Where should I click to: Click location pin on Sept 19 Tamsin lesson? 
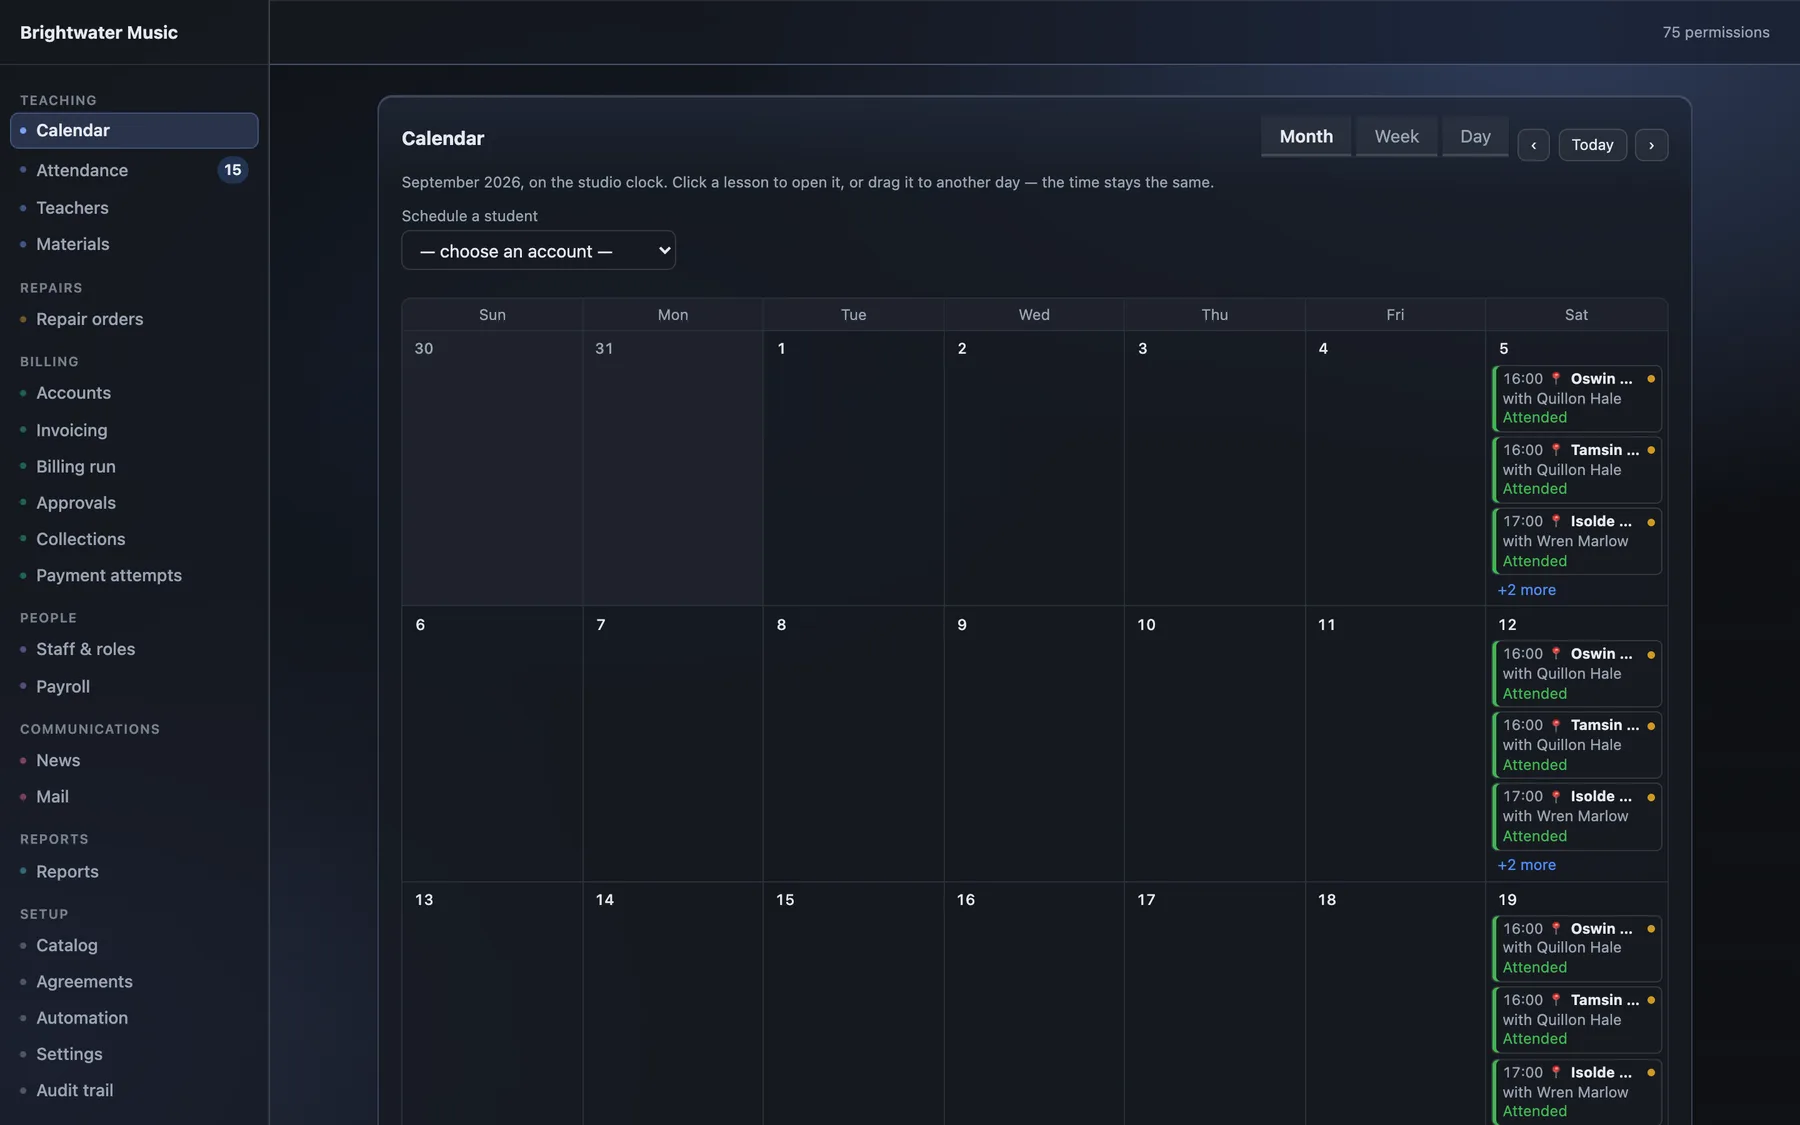[1556, 1000]
